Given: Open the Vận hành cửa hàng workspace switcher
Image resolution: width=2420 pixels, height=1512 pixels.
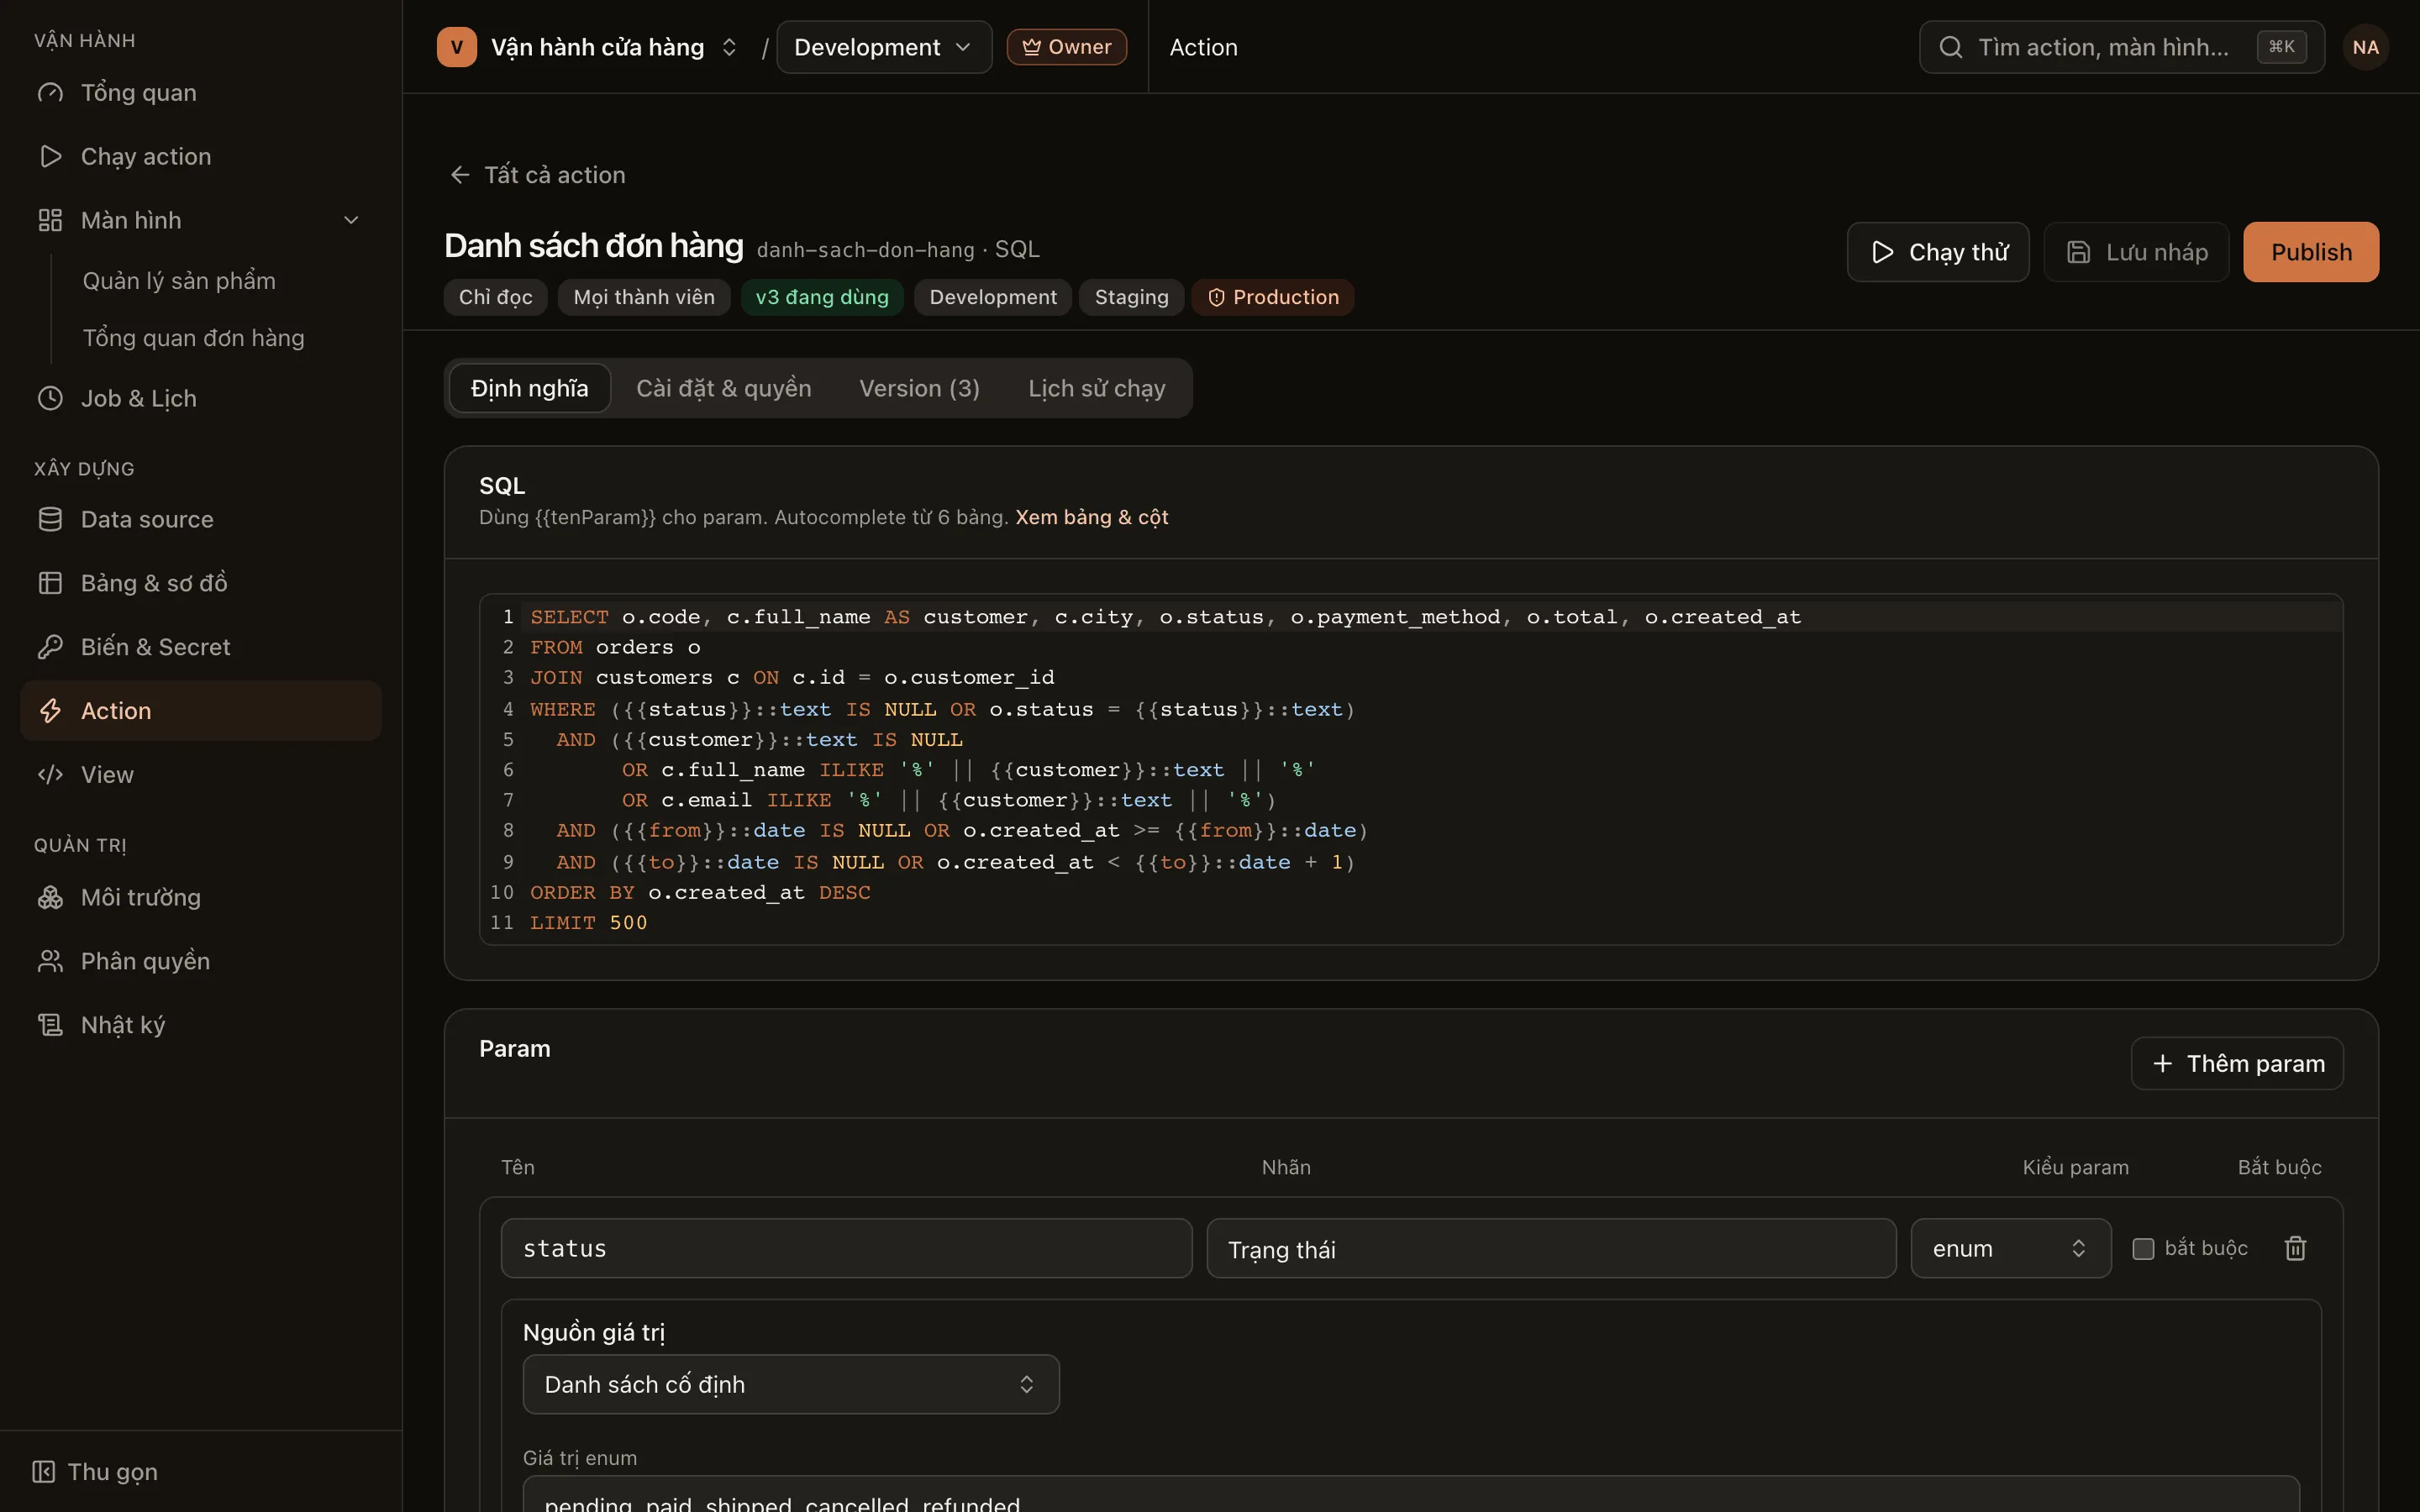Looking at the screenshot, I should (x=590, y=47).
